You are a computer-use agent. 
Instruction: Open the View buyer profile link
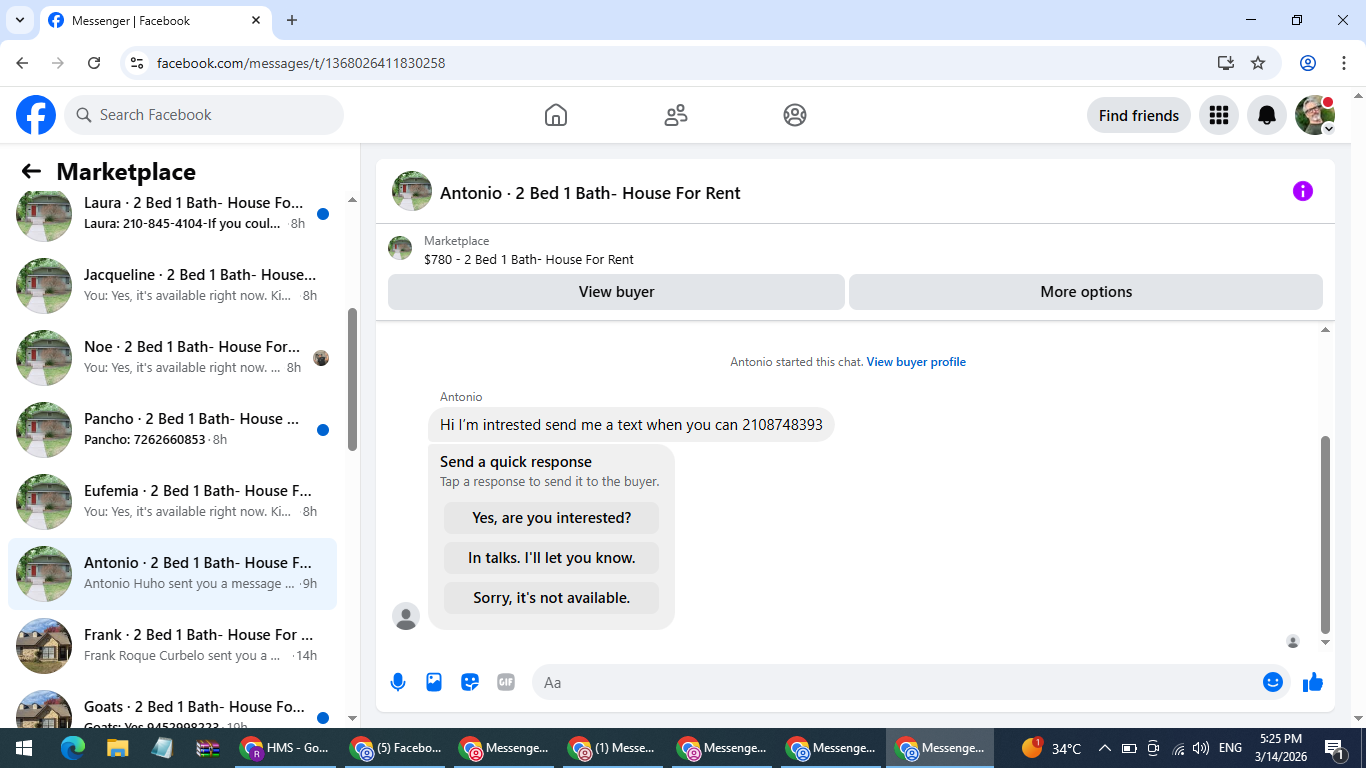coord(916,362)
